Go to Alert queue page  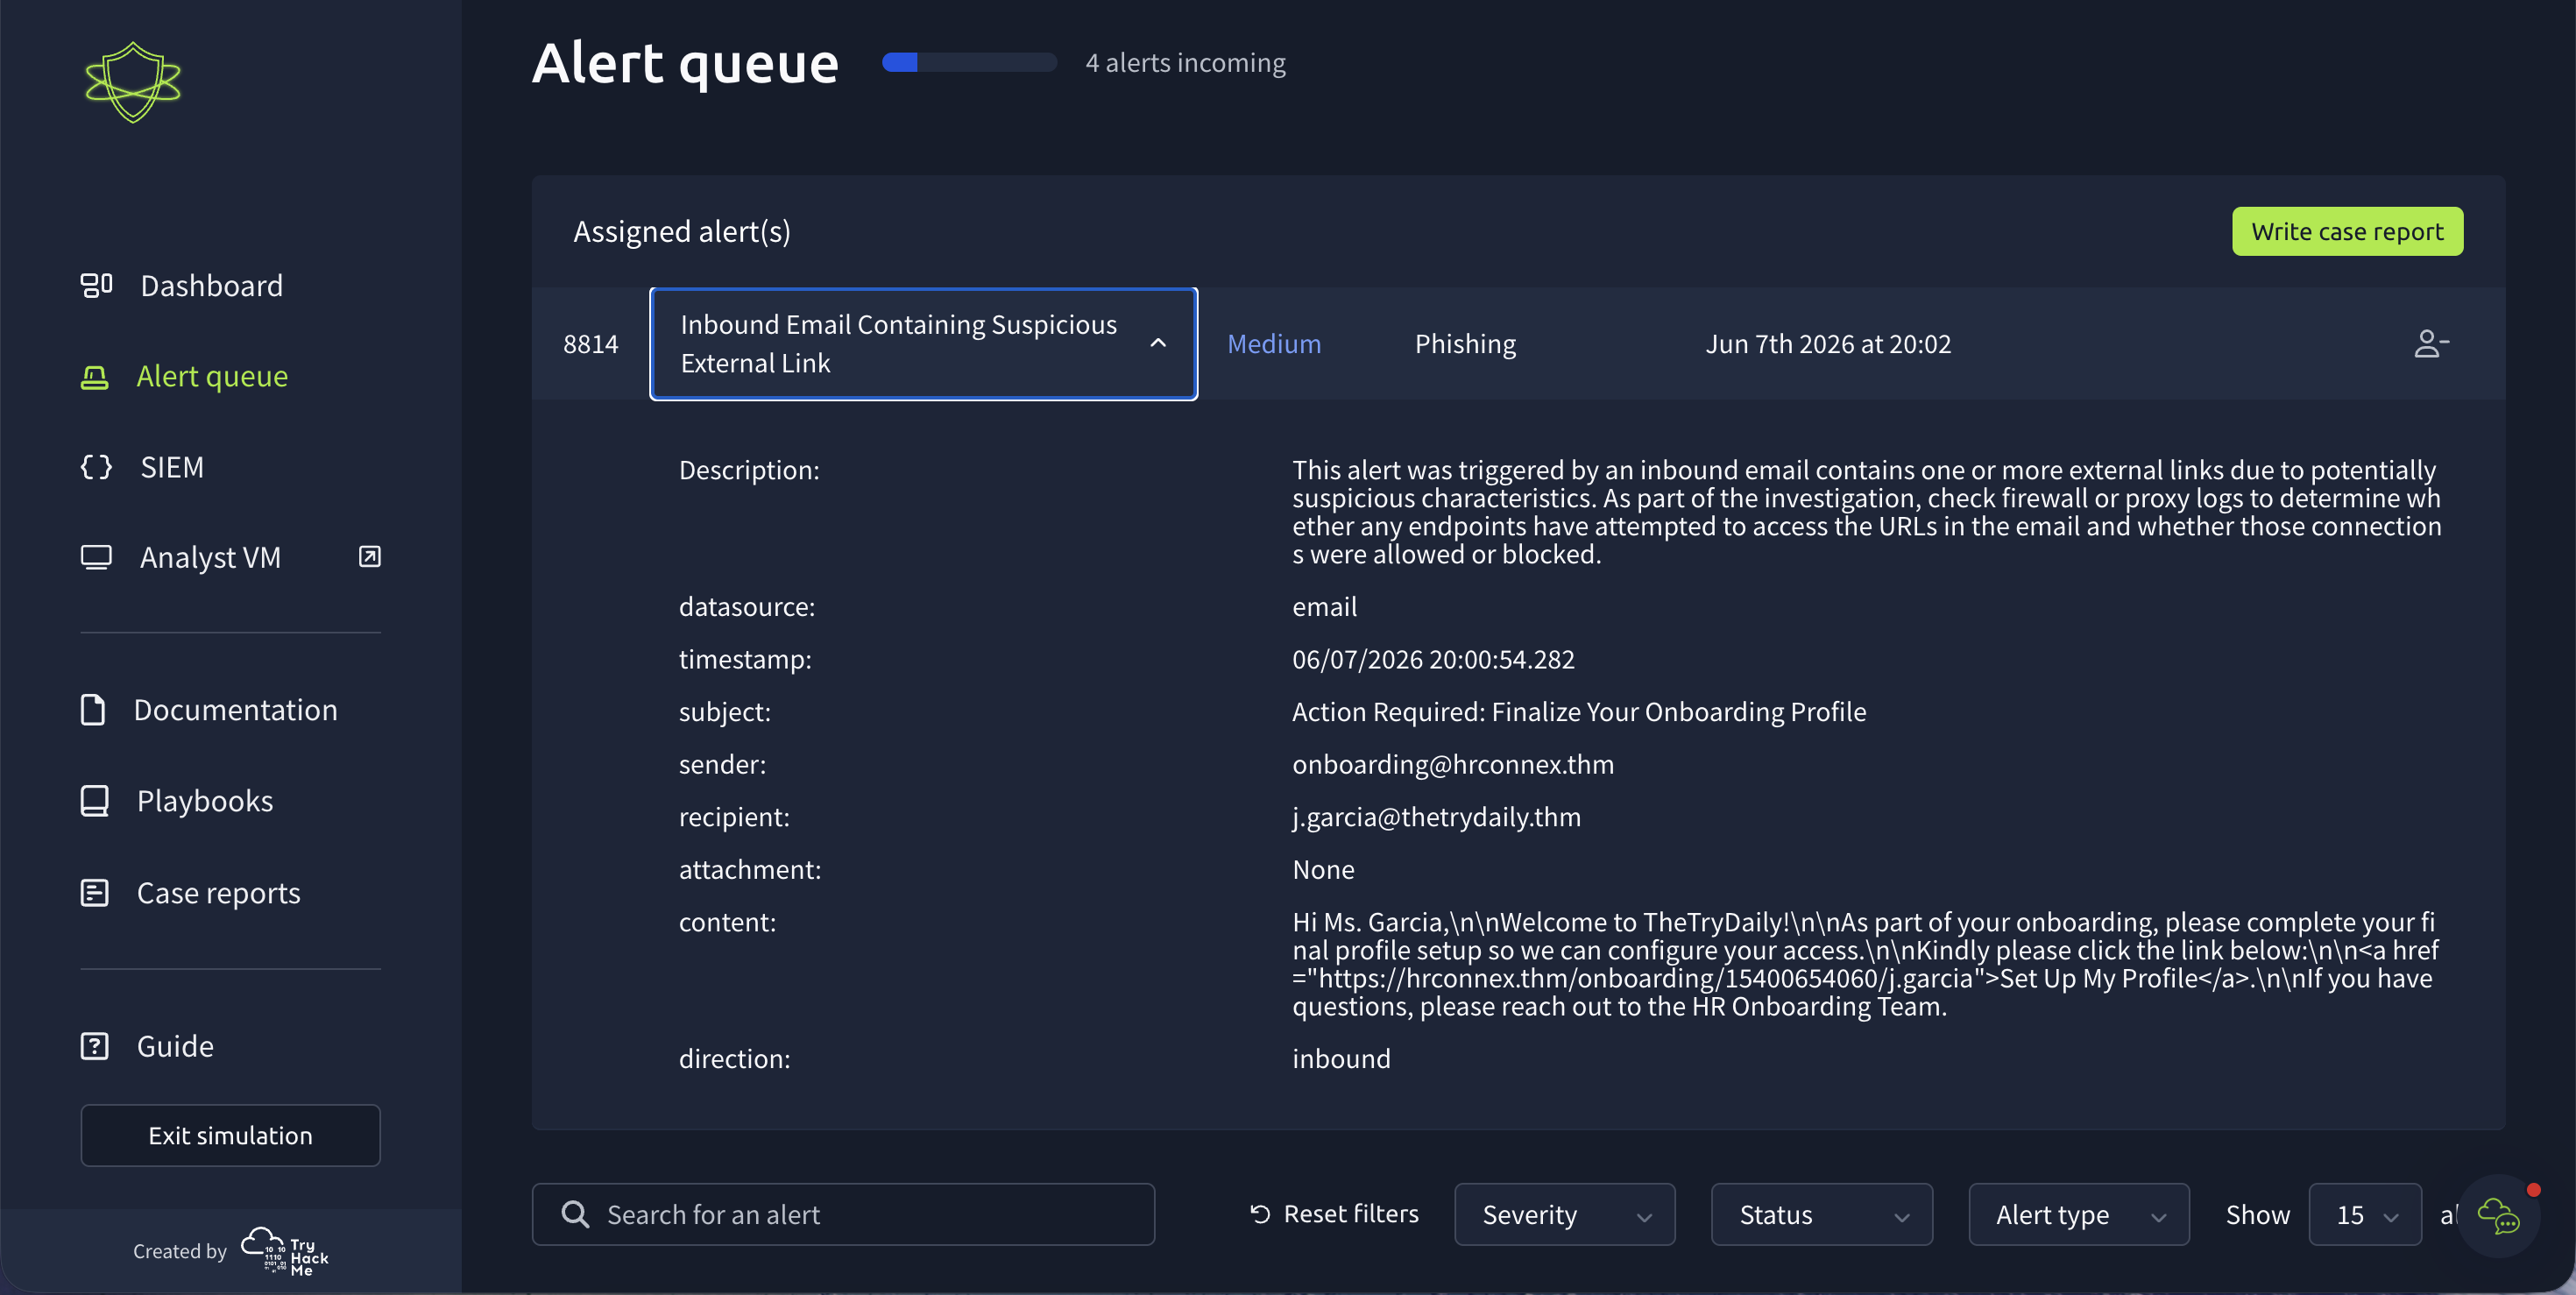tap(212, 377)
